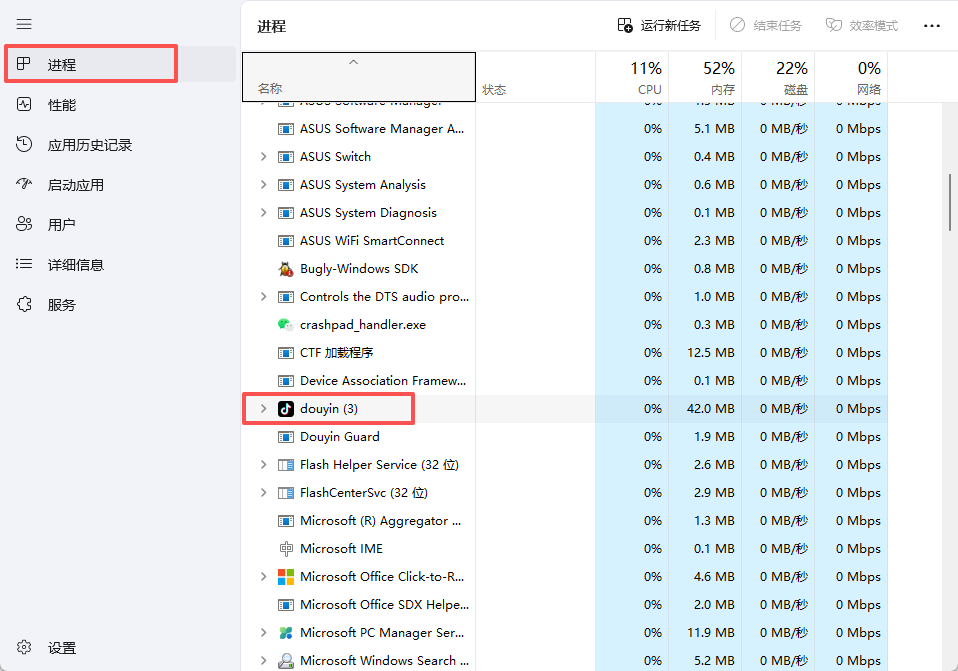958x671 pixels.
Task: Open the more options ellipsis menu
Action: 932,26
